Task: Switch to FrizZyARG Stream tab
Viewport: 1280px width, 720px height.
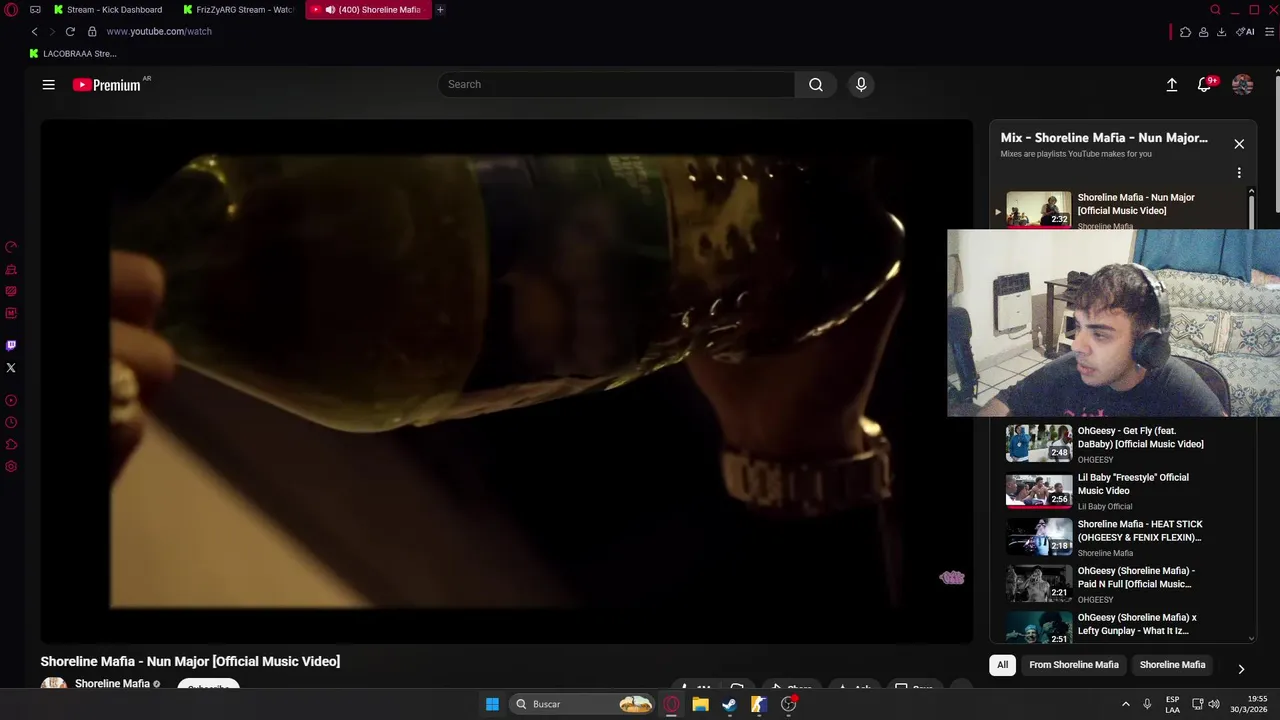Action: tap(238, 10)
